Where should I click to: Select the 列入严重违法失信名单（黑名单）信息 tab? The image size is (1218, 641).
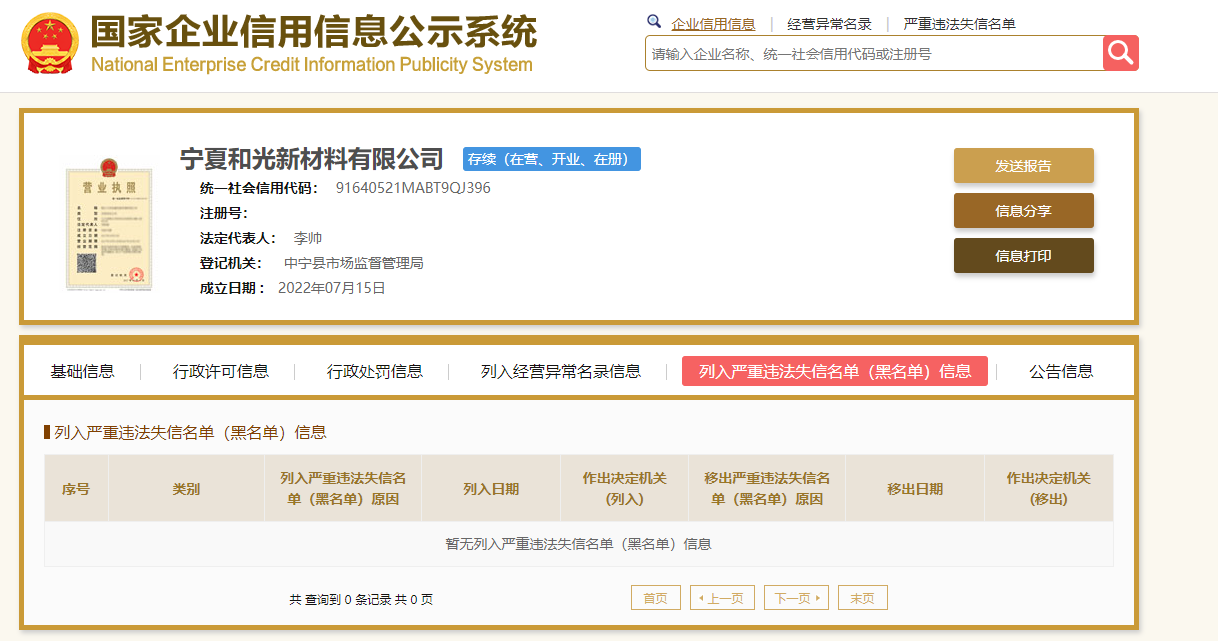[835, 371]
